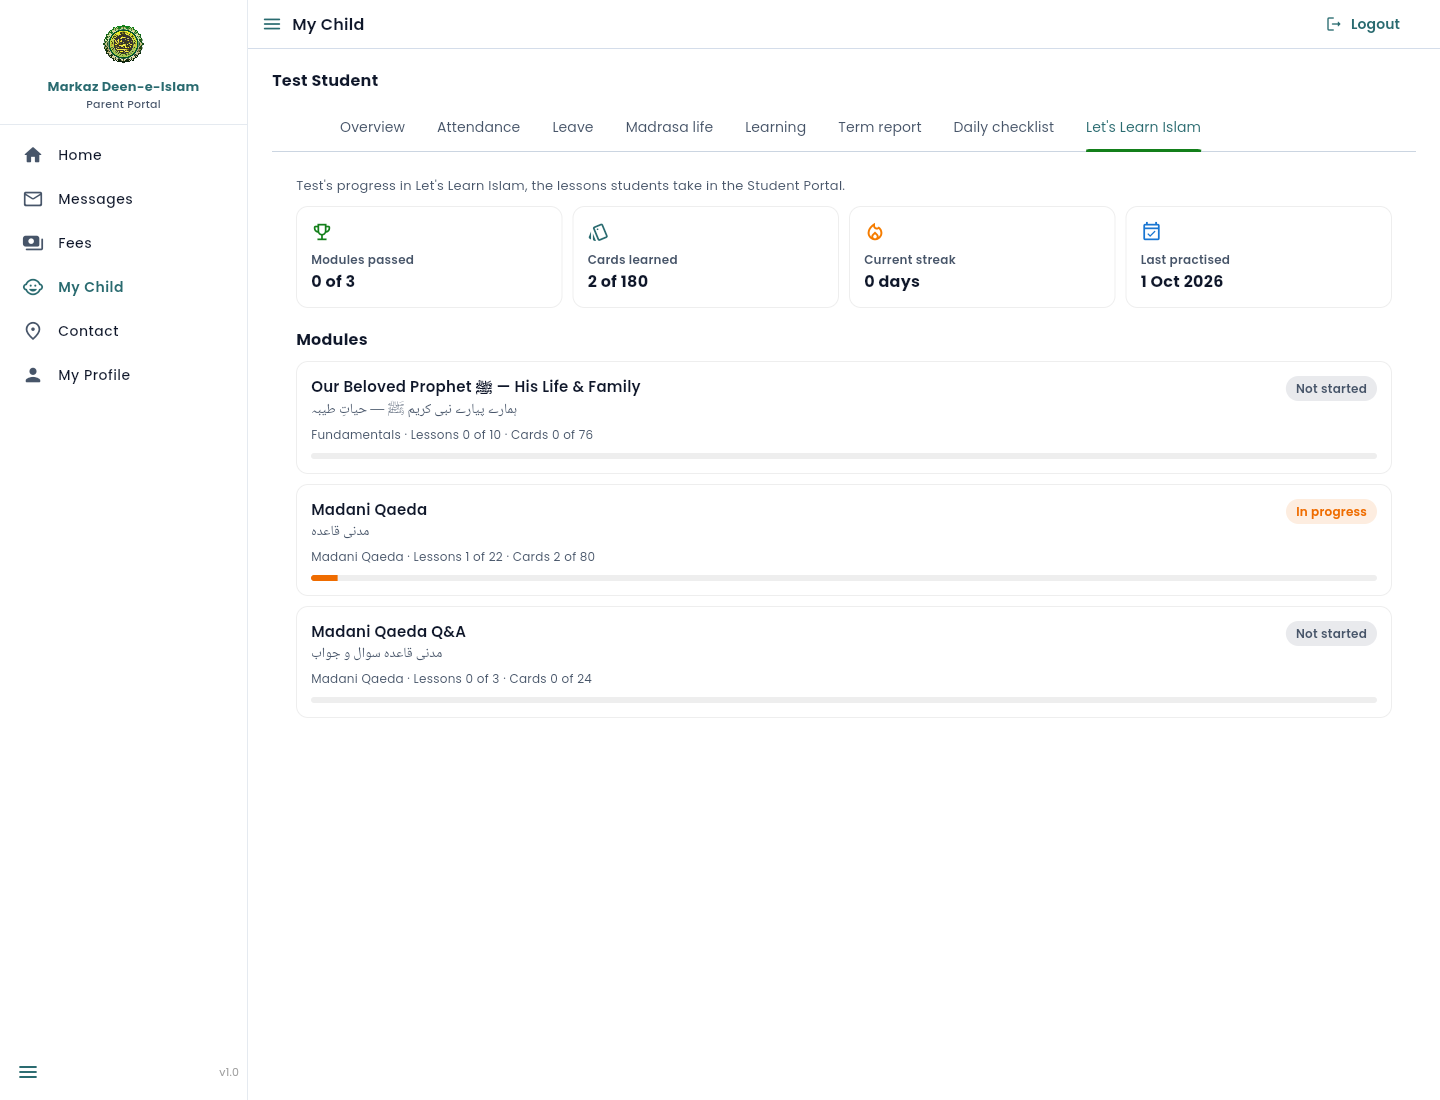Click the '0 of 3' modules passed value
Image resolution: width=1440 pixels, height=1100 pixels.
pos(333,282)
